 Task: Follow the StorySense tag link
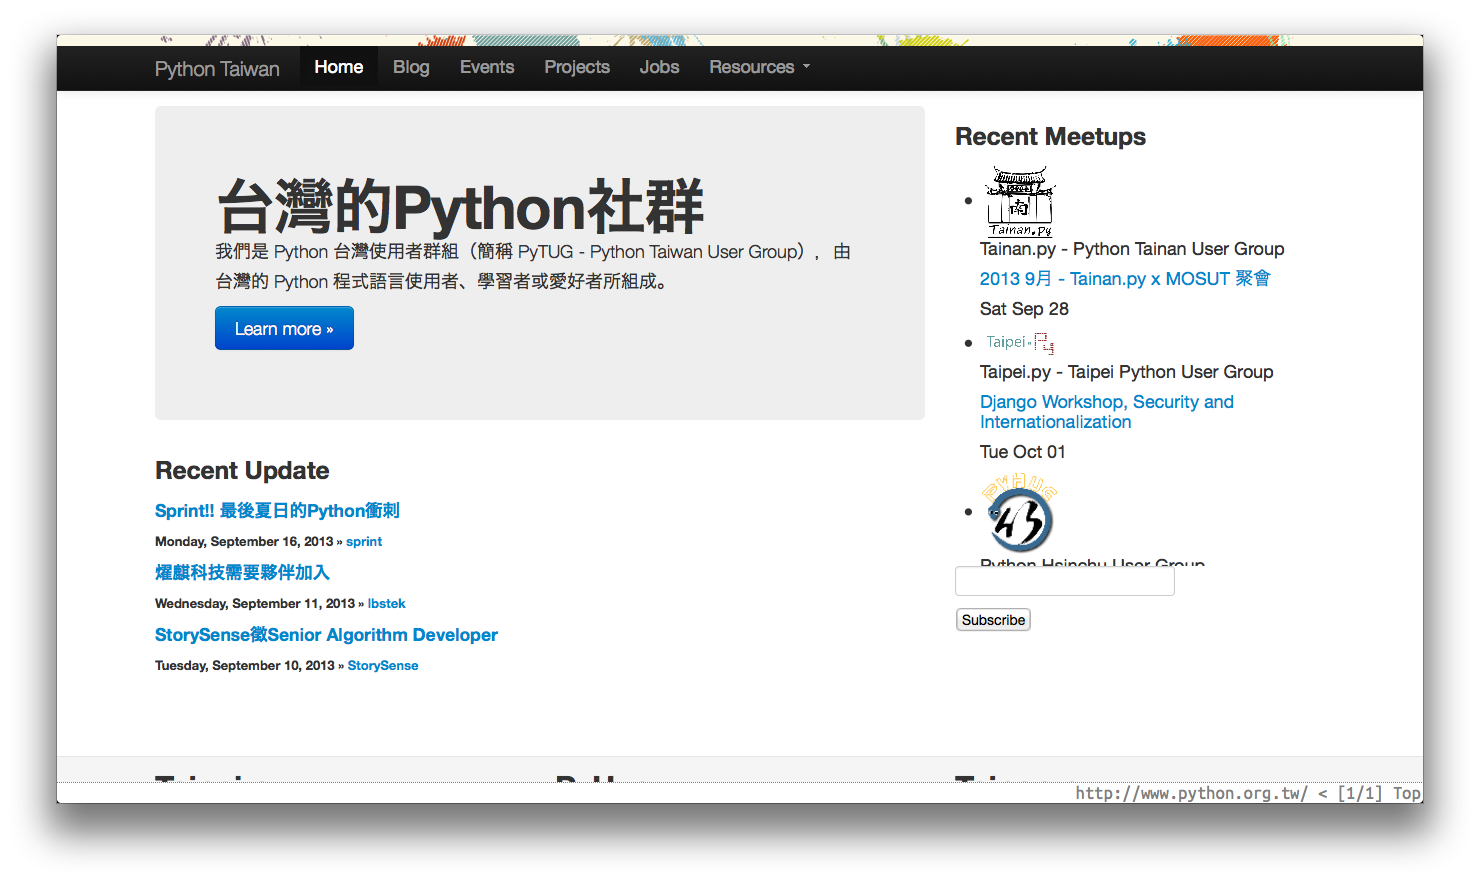pos(383,665)
